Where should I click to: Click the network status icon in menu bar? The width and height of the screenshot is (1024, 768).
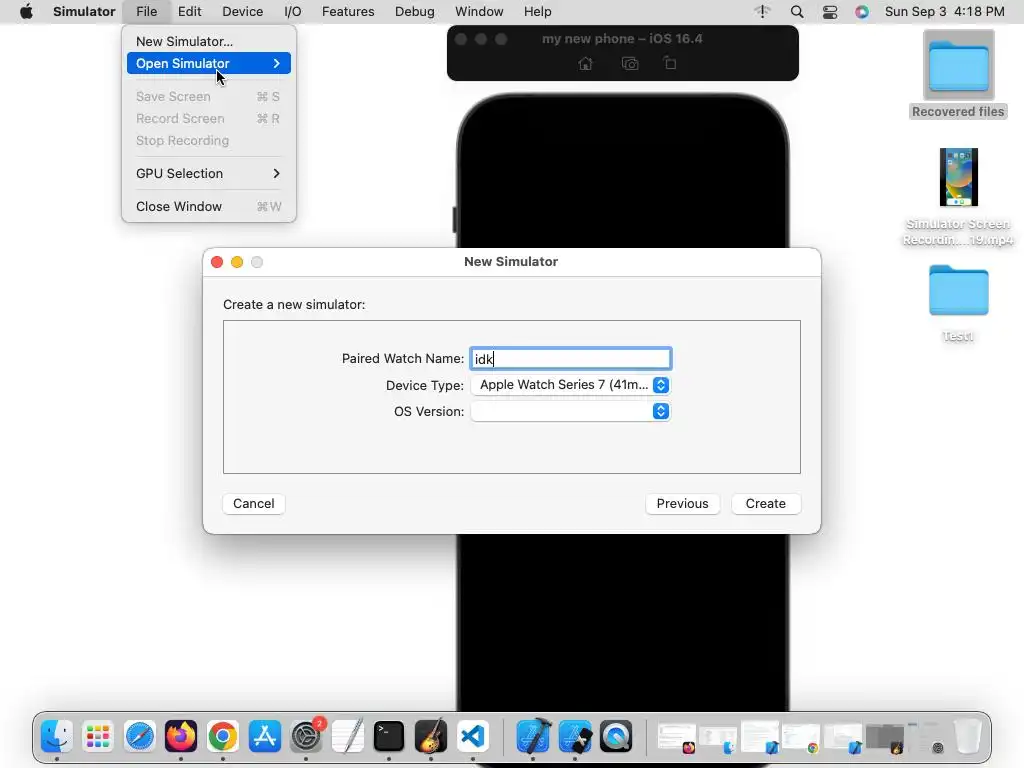click(762, 11)
